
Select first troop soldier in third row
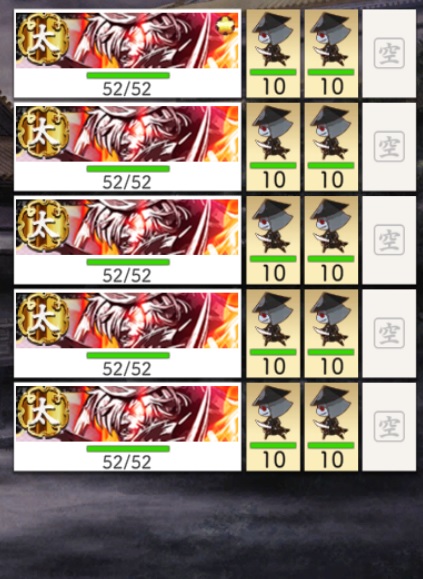coord(273,240)
